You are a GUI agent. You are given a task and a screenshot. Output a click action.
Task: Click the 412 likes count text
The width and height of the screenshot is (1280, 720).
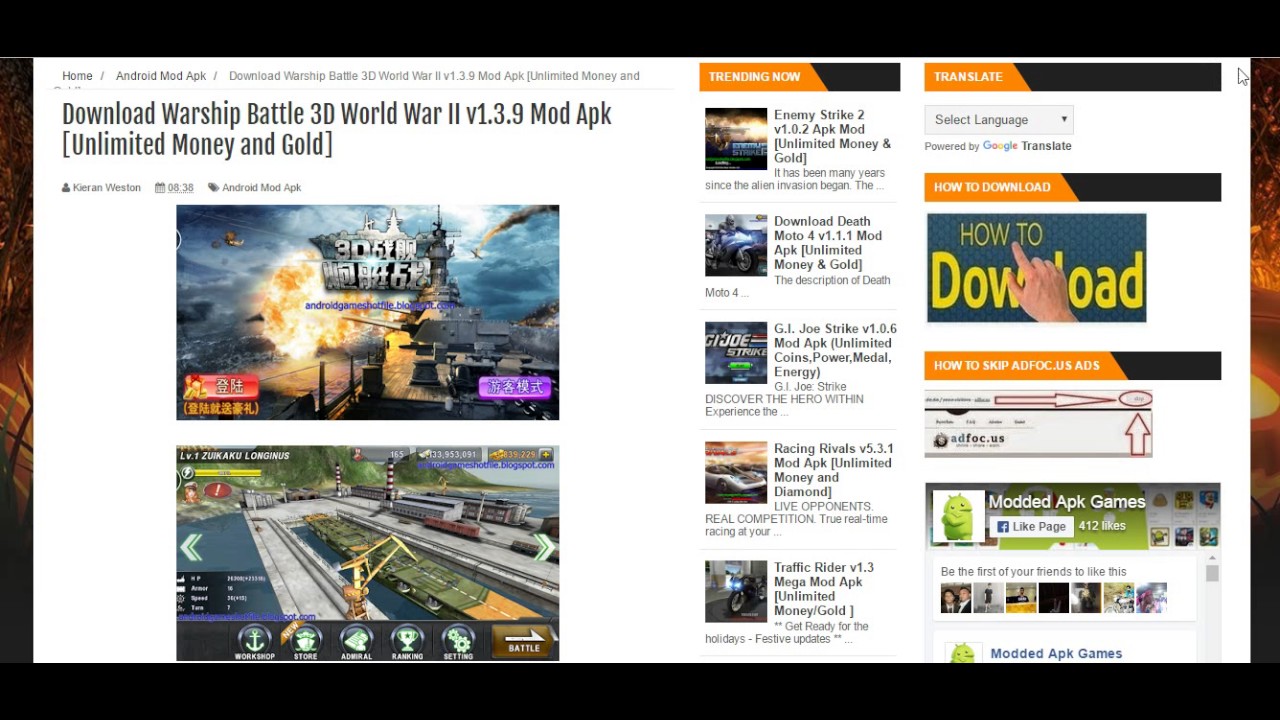coord(1102,526)
